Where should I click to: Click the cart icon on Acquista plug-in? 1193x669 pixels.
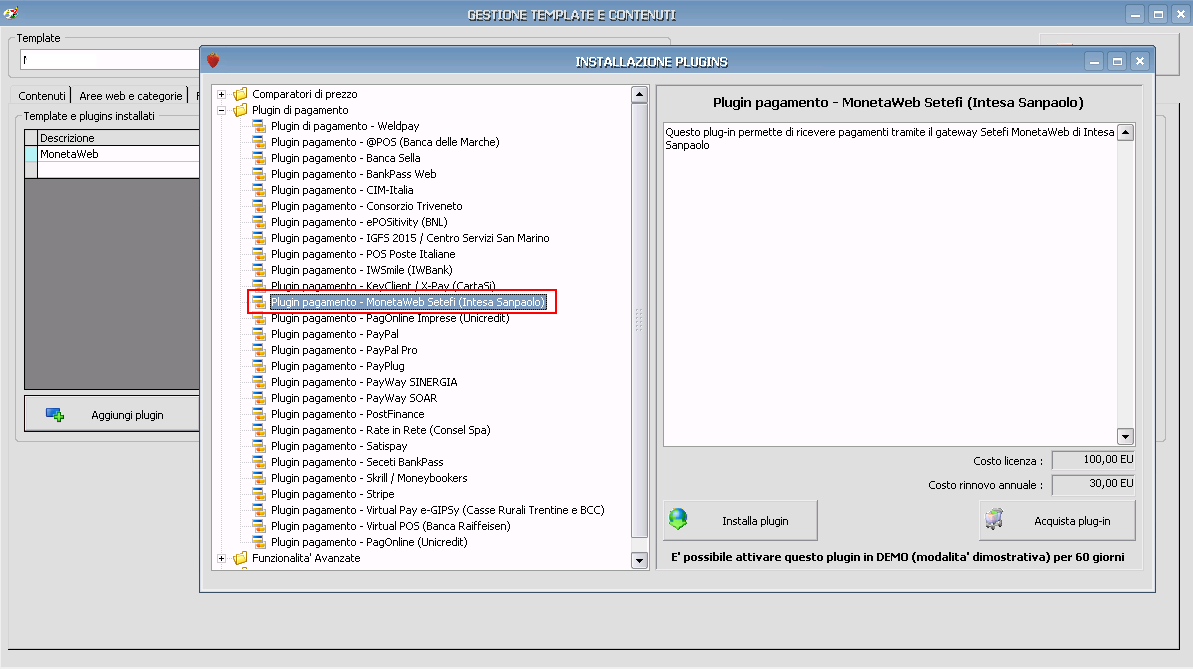point(994,520)
